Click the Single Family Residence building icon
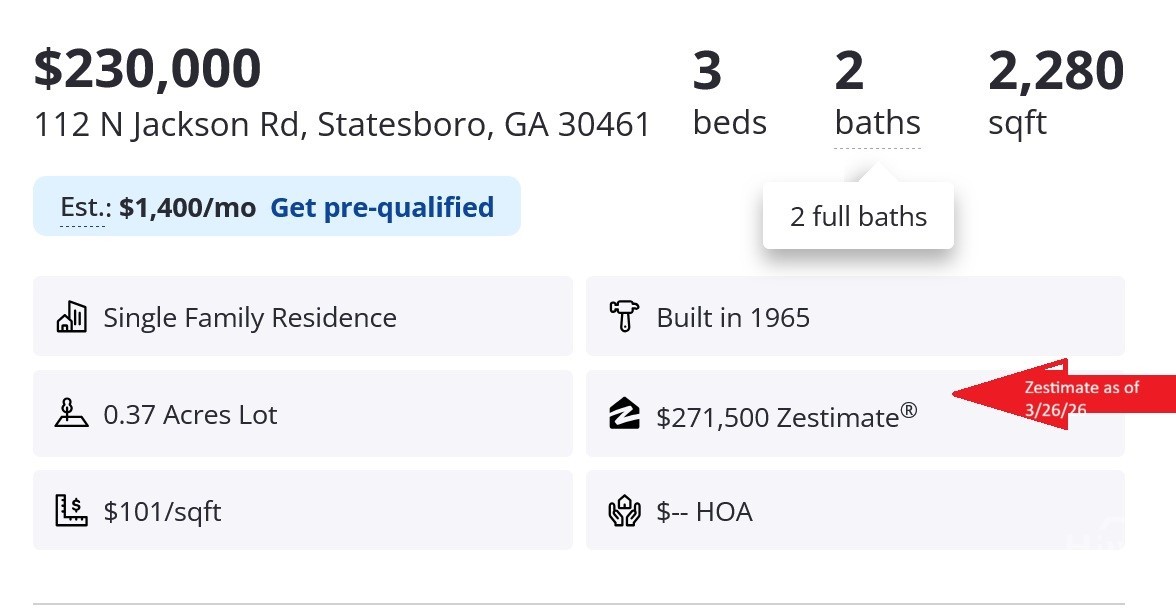The width and height of the screenshot is (1176, 611). coord(71,318)
